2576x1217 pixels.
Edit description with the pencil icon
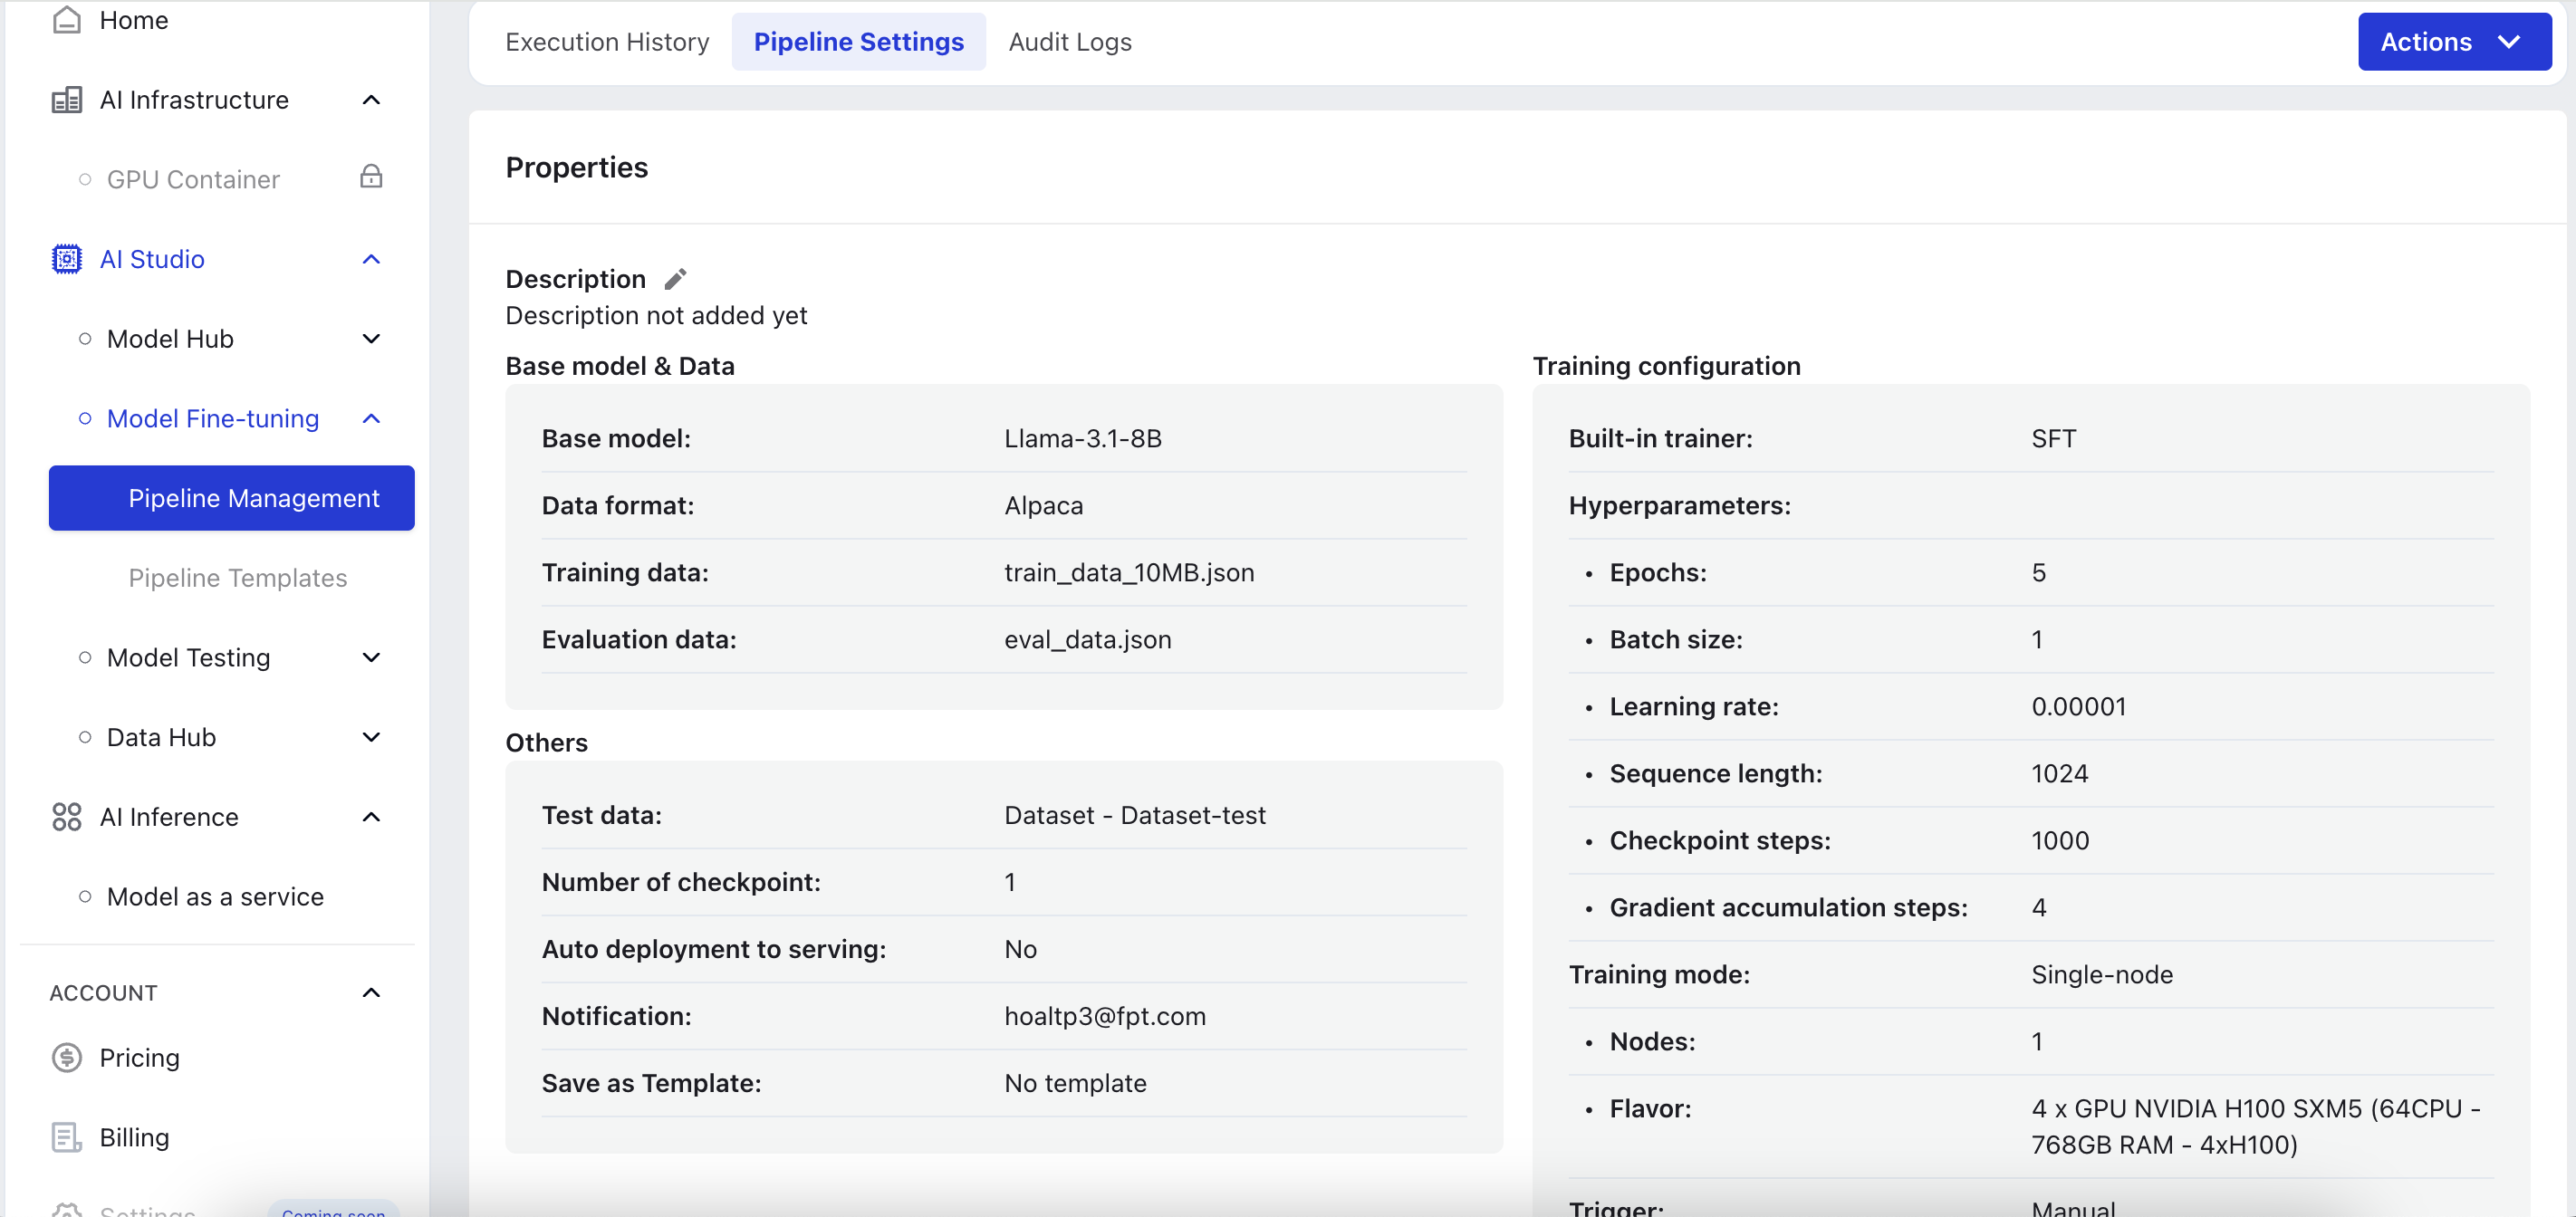[676, 279]
